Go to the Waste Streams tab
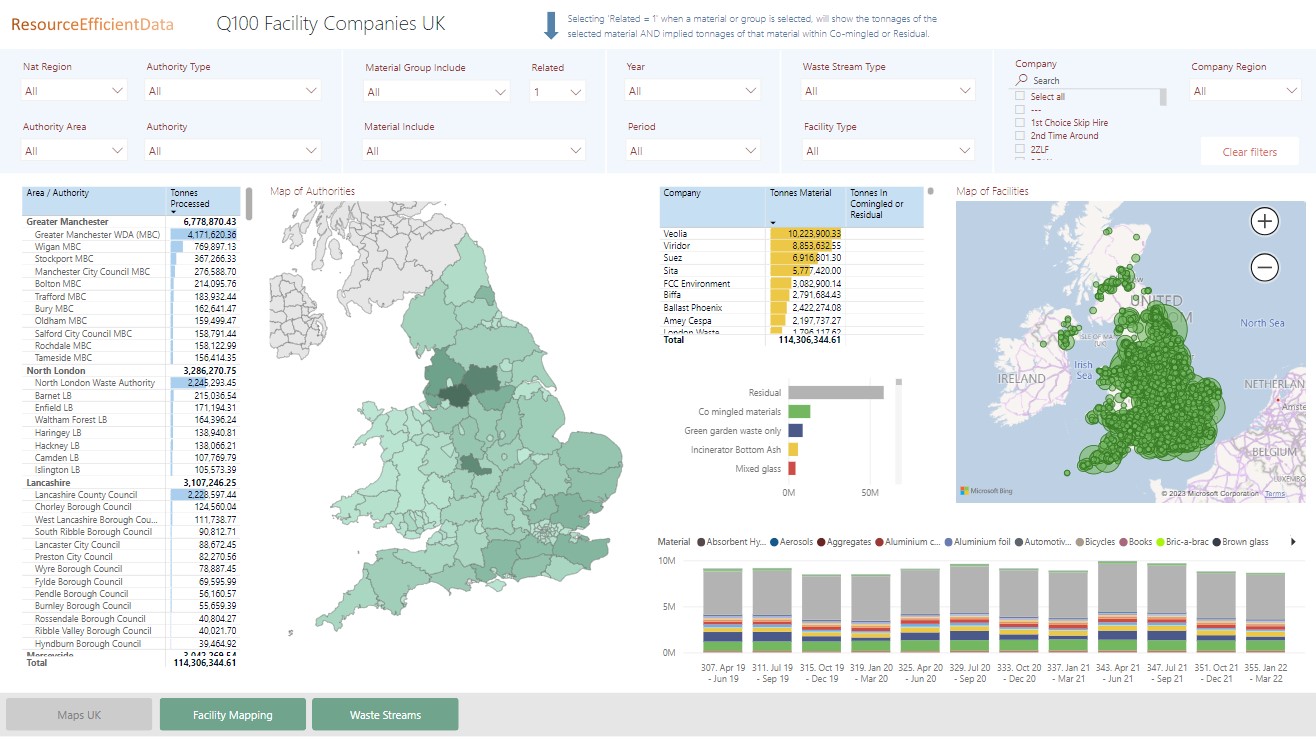Image resolution: width=1316 pixels, height=740 pixels. (385, 715)
